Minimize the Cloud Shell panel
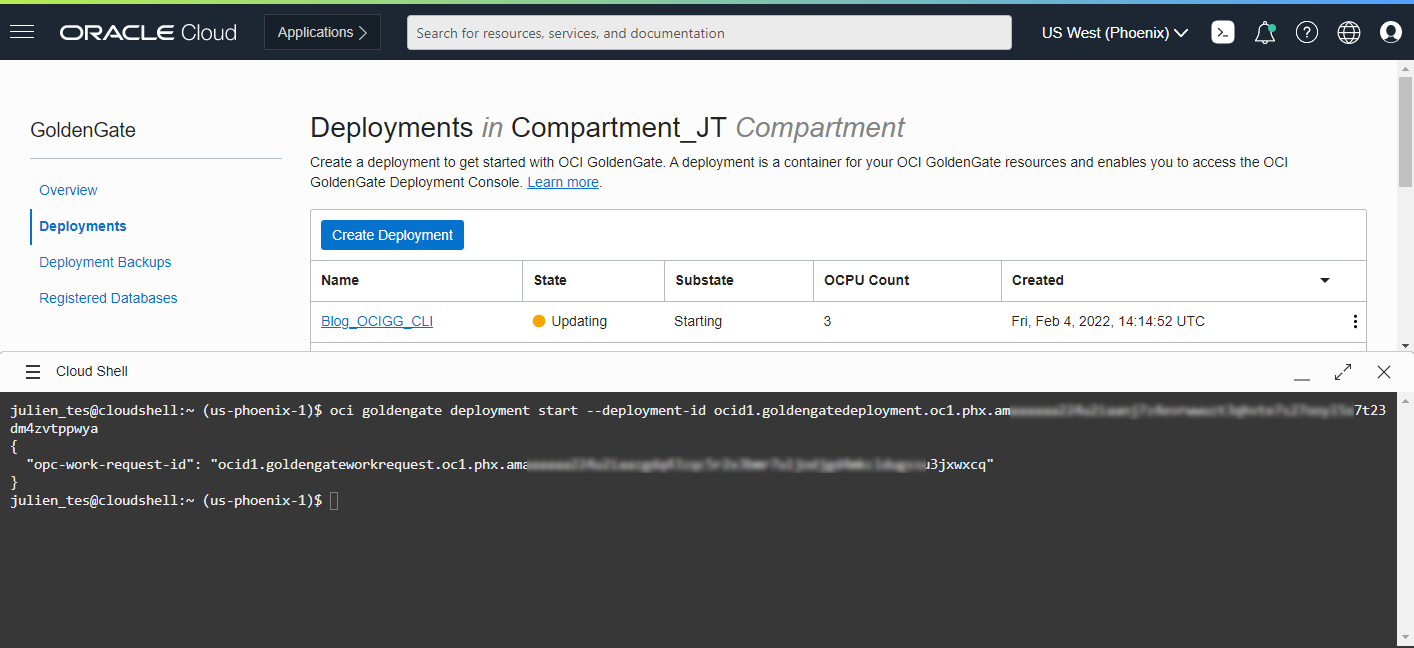Screen dimensions: 1414x648 pos(1302,378)
